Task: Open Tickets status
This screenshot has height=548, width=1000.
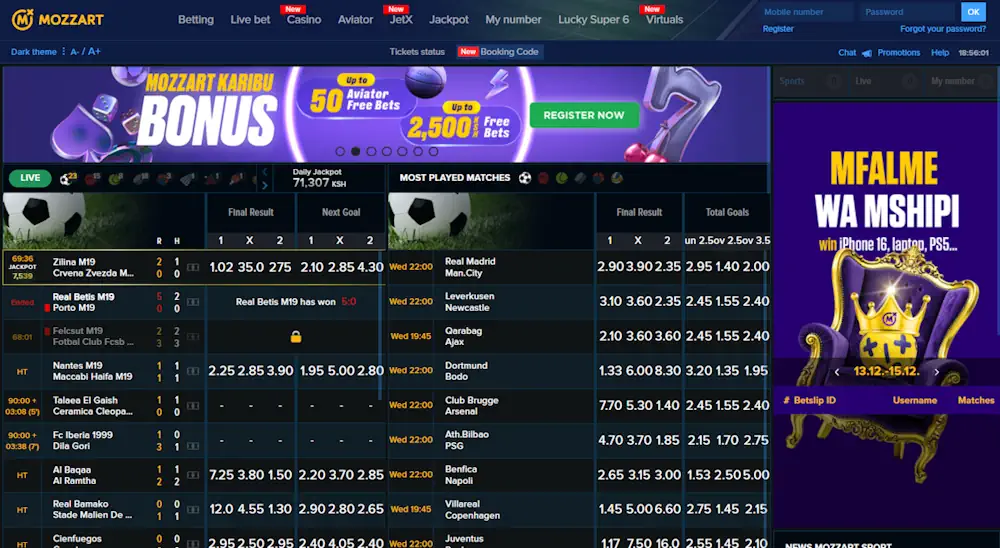Action: 417,52
